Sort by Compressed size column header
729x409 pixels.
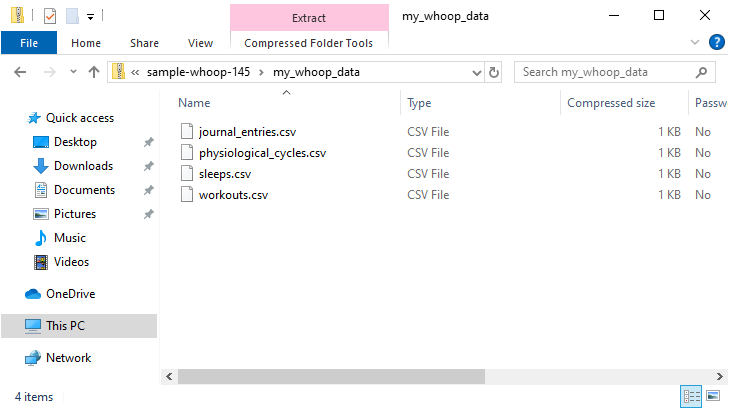tap(611, 103)
